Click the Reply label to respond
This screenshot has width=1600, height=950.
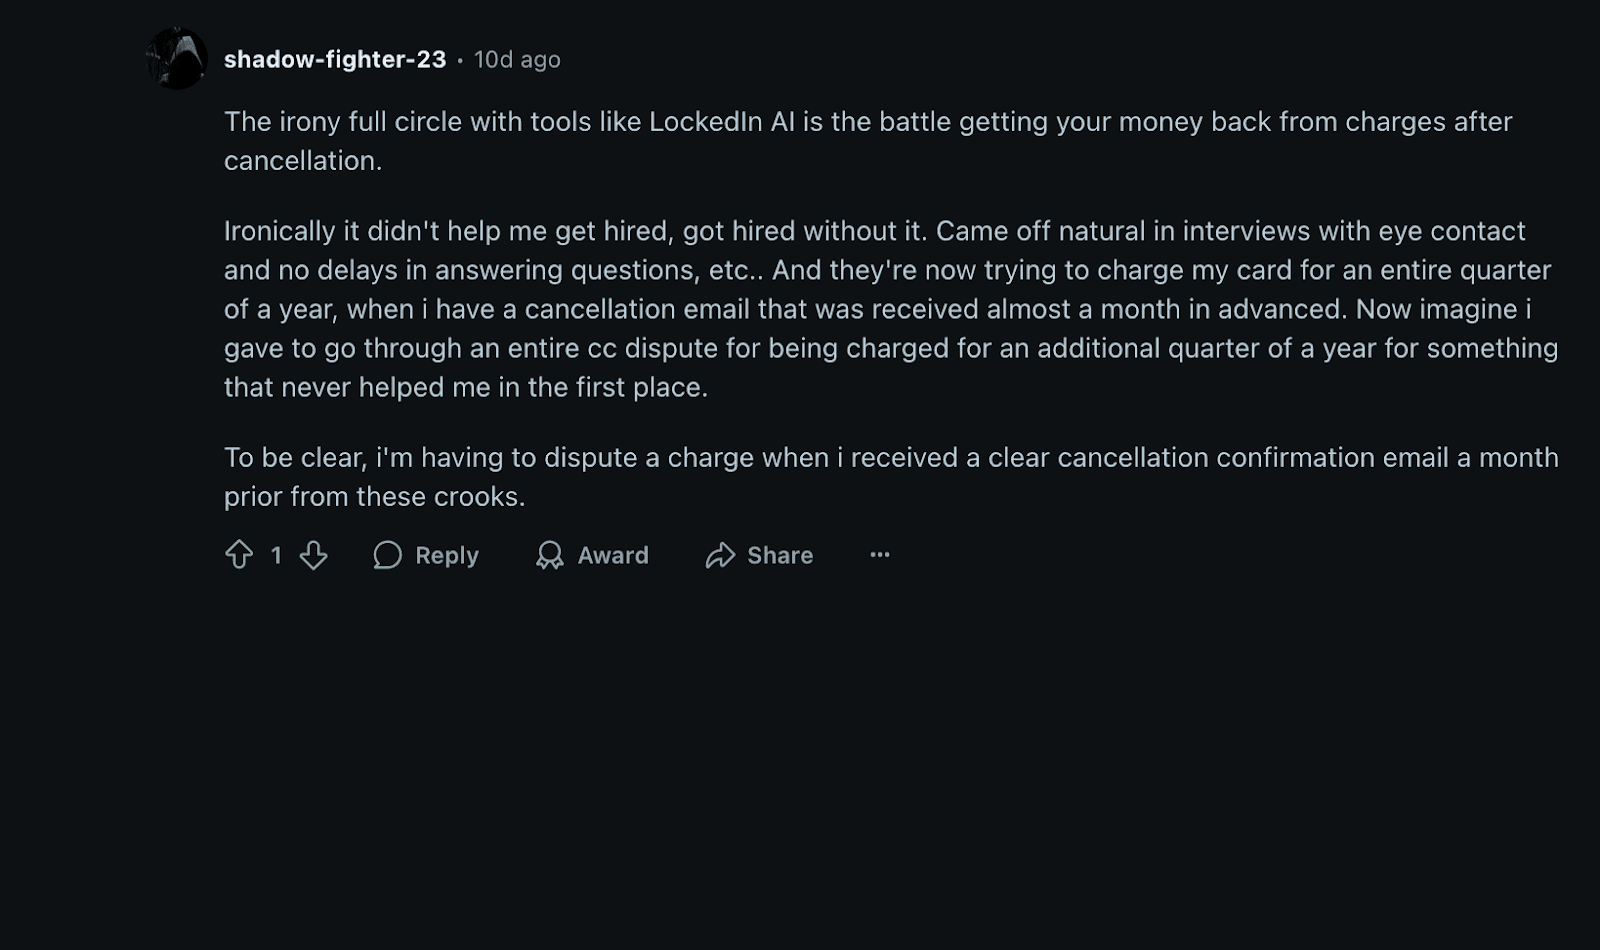point(446,555)
